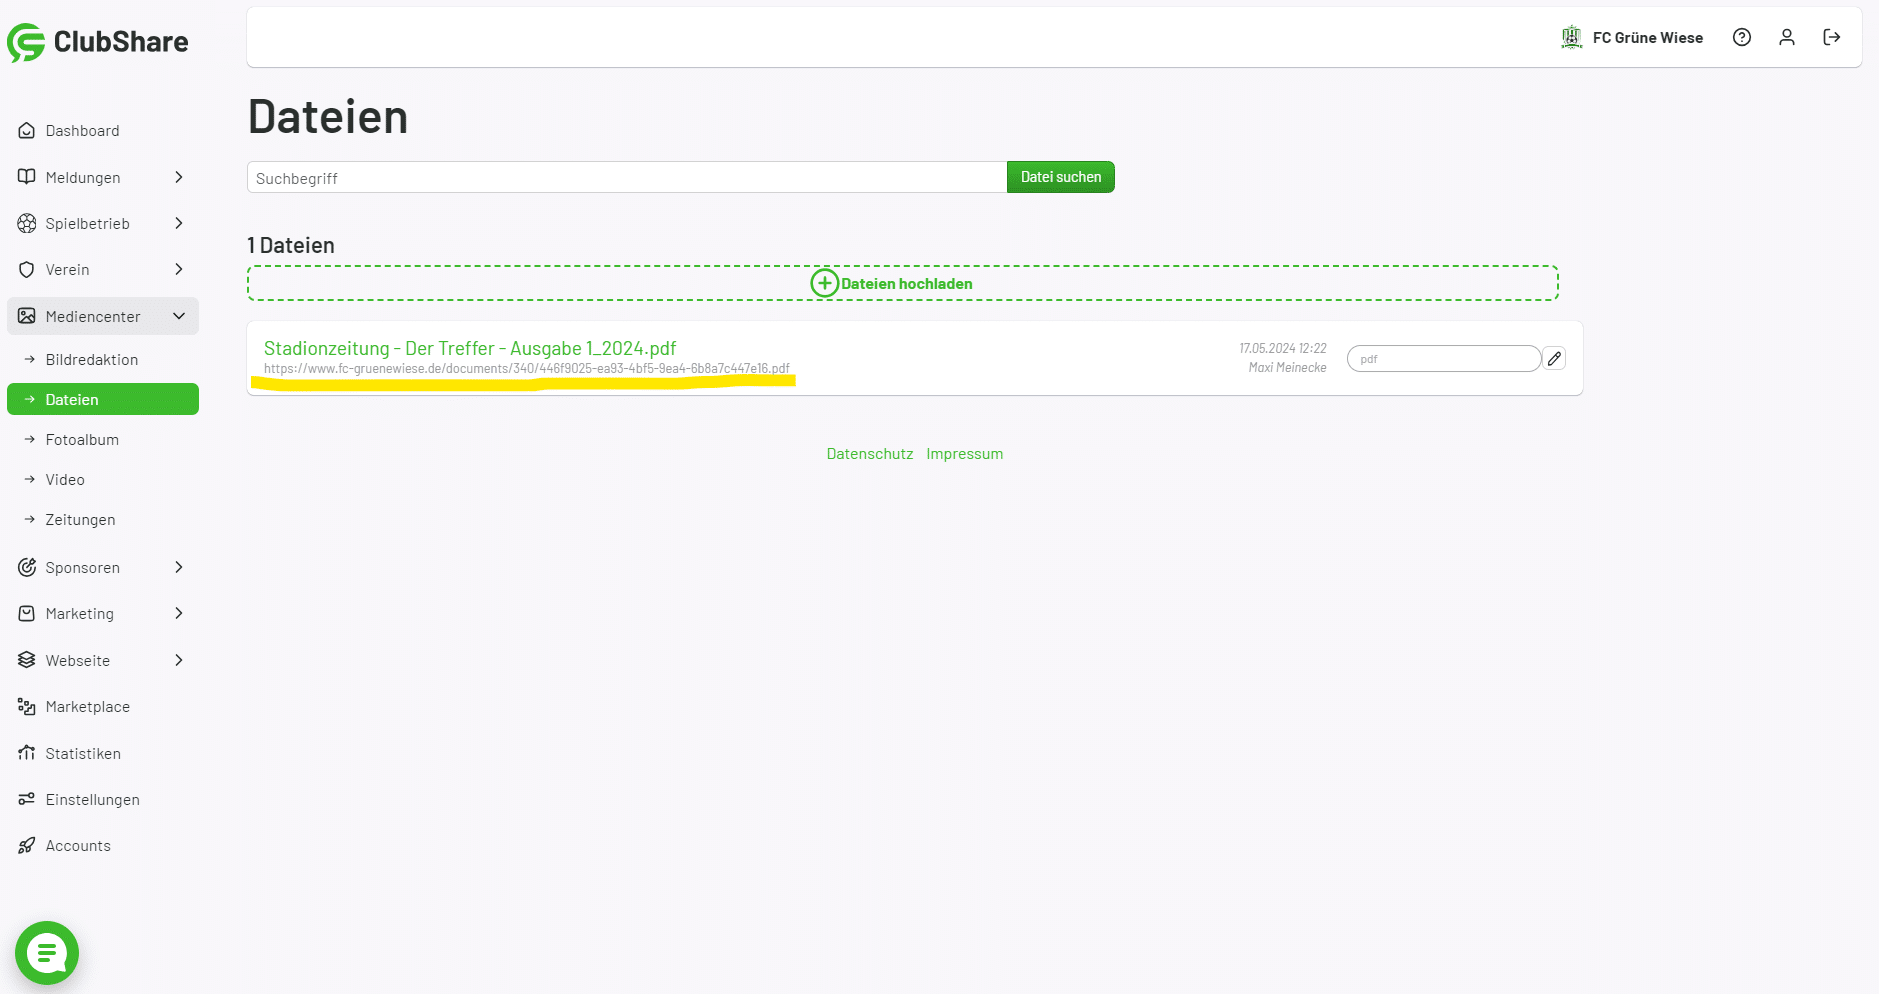Click the Accounts rocket icon

click(27, 846)
